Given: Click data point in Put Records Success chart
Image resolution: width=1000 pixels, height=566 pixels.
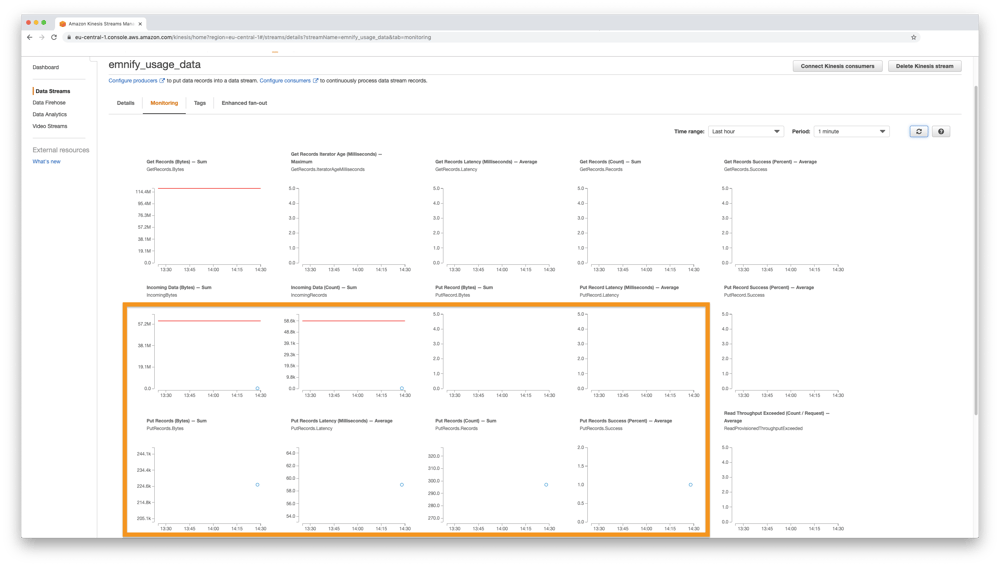Looking at the screenshot, I should click(691, 485).
